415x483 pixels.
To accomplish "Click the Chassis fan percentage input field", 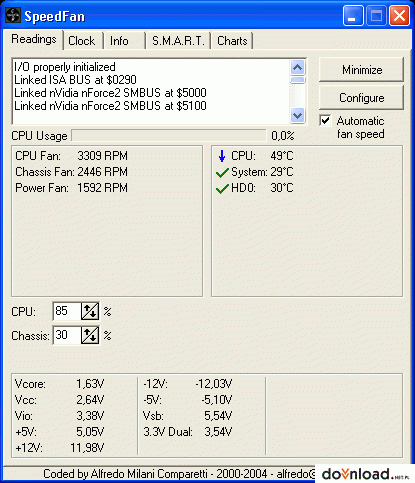I will pyautogui.click(x=67, y=335).
